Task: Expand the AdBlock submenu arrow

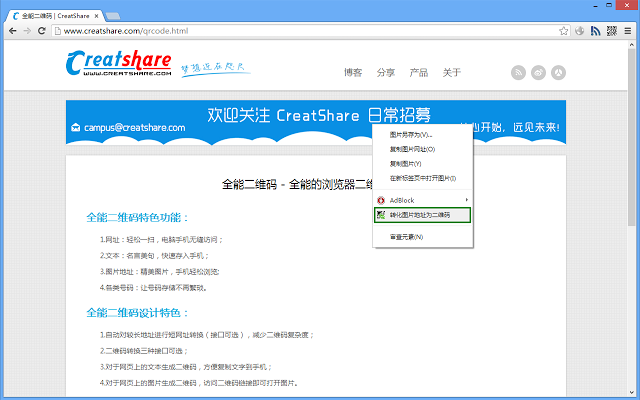Action: point(467,200)
